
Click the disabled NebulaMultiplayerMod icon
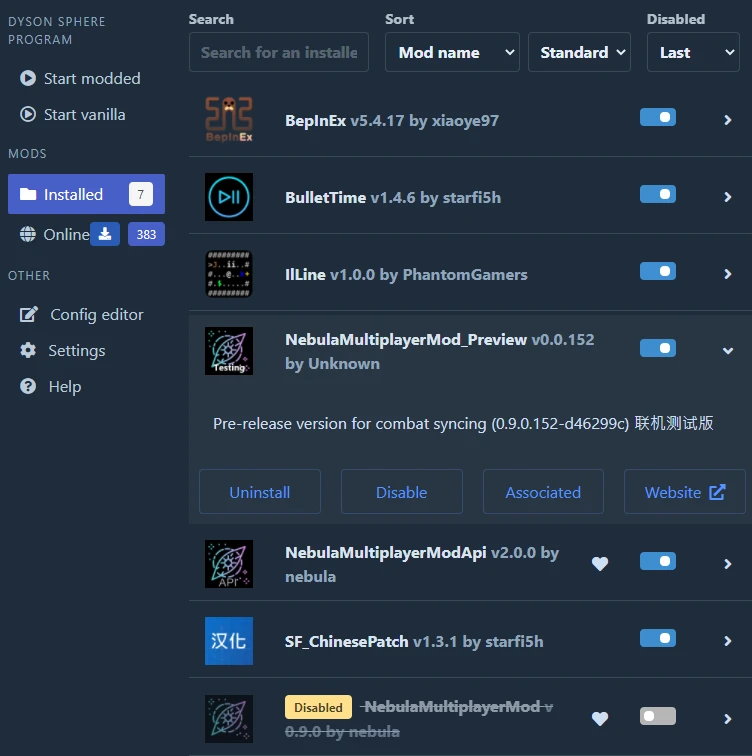coord(229,718)
